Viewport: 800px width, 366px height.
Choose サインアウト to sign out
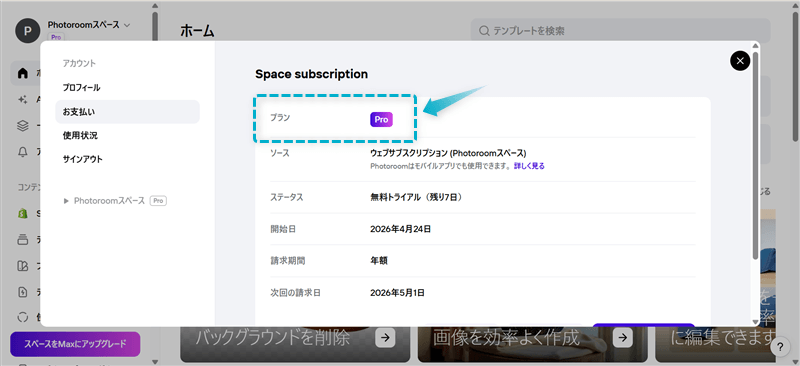click(83, 159)
